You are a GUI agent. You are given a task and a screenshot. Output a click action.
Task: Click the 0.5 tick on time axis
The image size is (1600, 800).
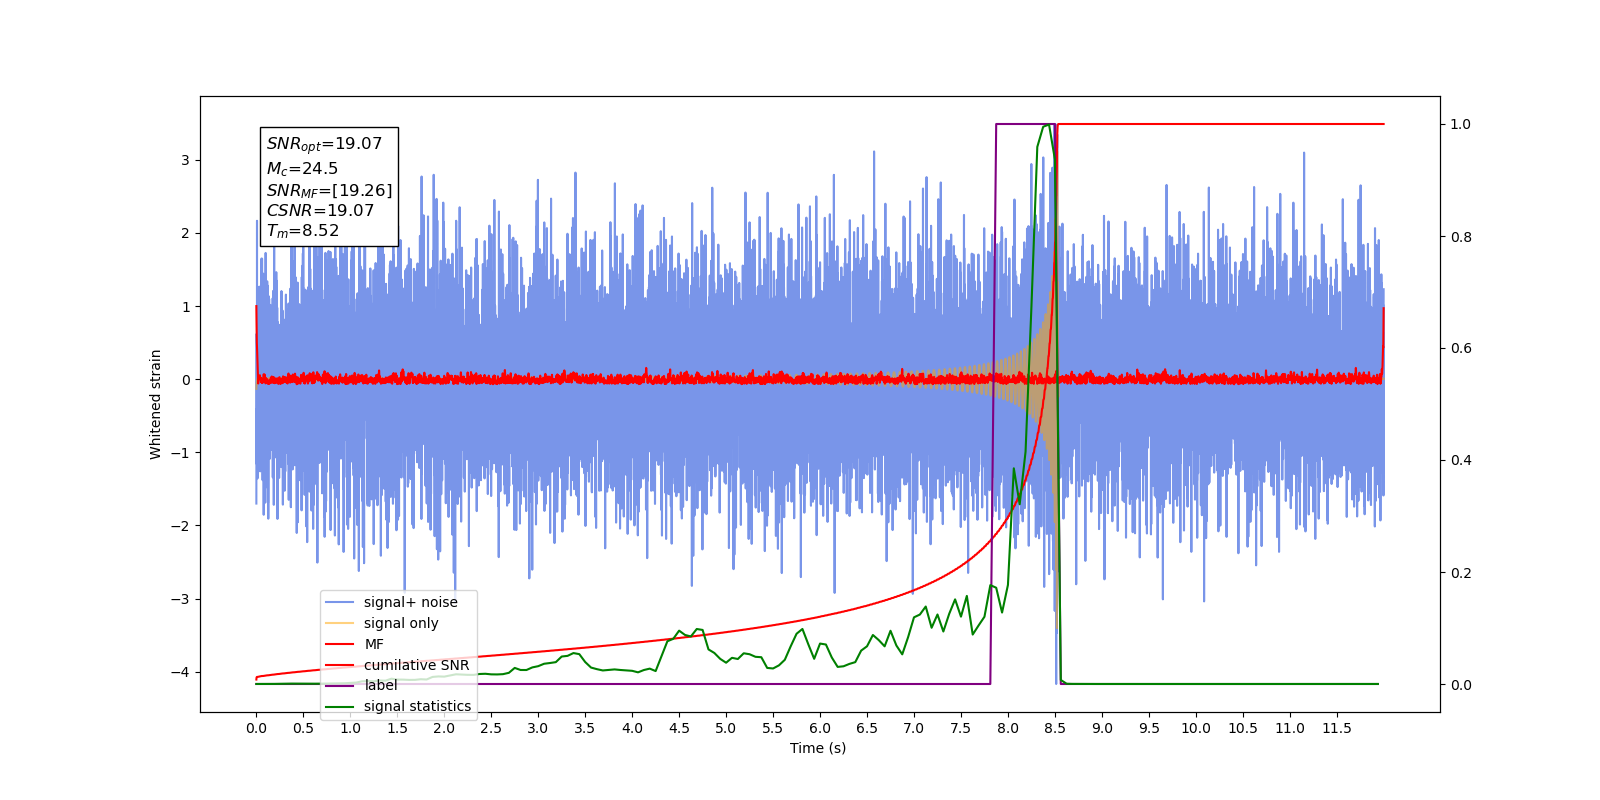(303, 728)
